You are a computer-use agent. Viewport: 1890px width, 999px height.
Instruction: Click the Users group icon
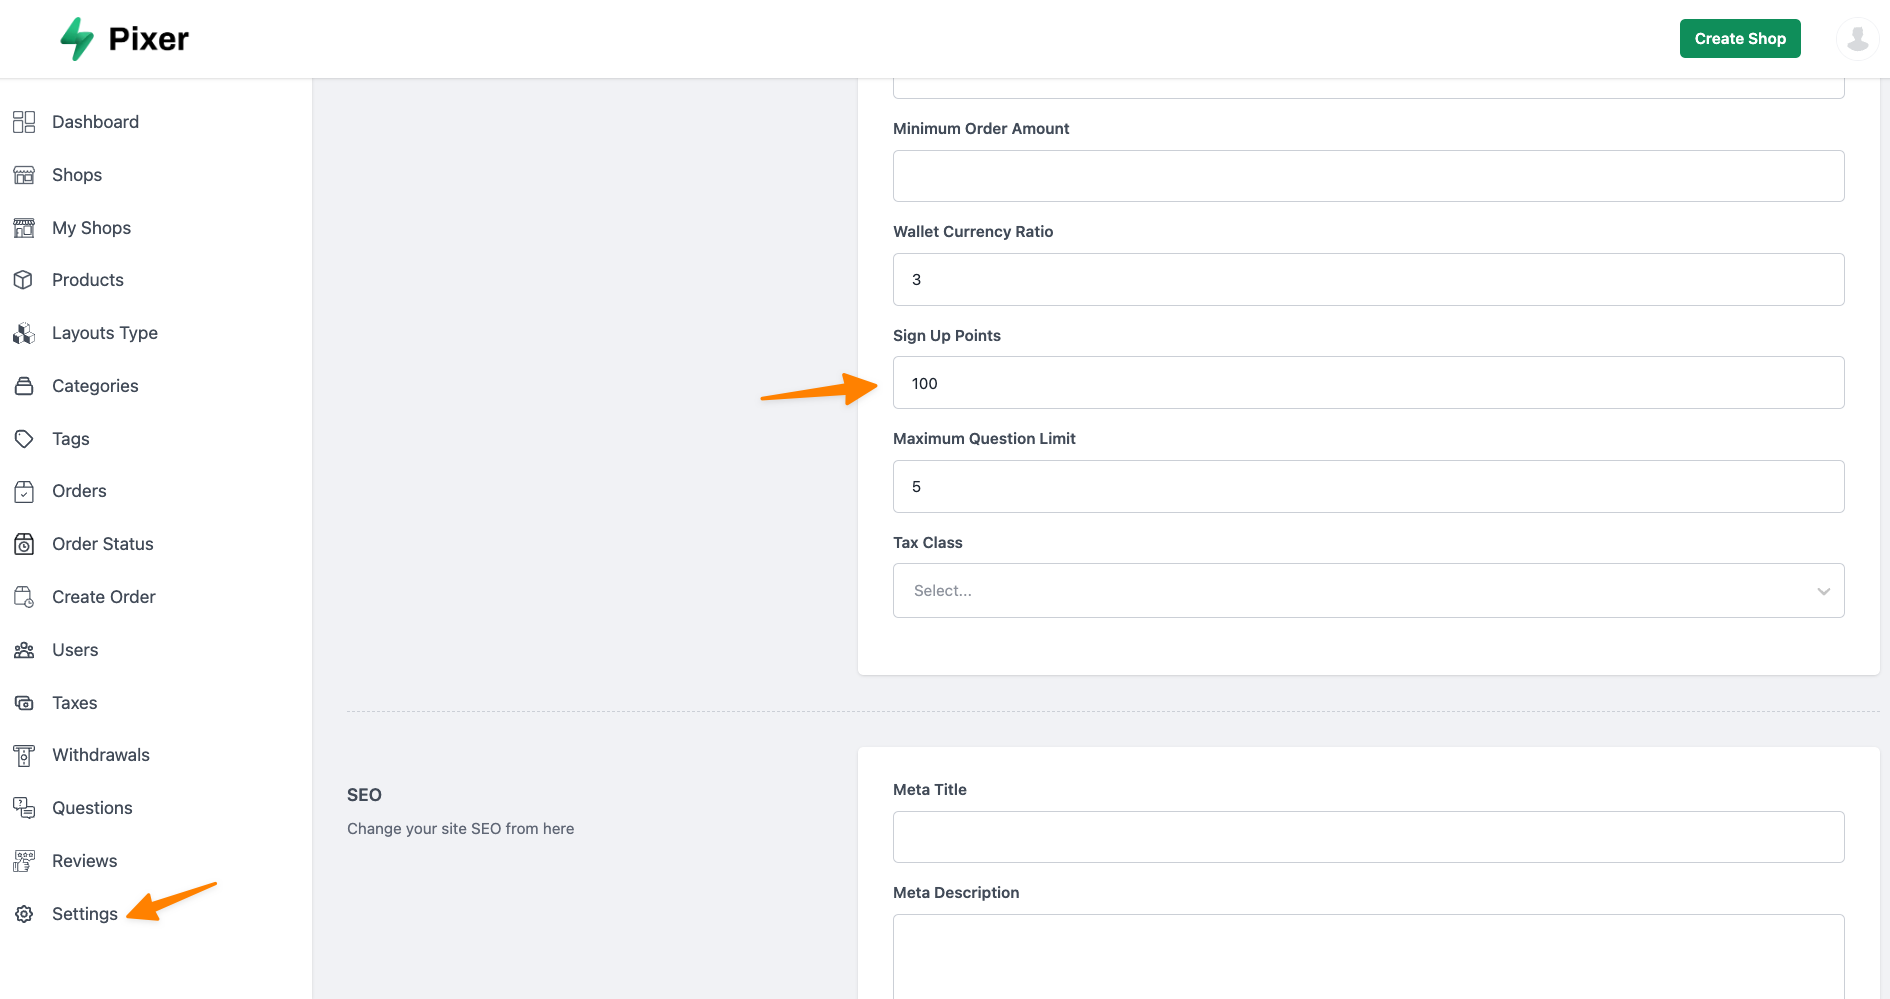tap(24, 650)
